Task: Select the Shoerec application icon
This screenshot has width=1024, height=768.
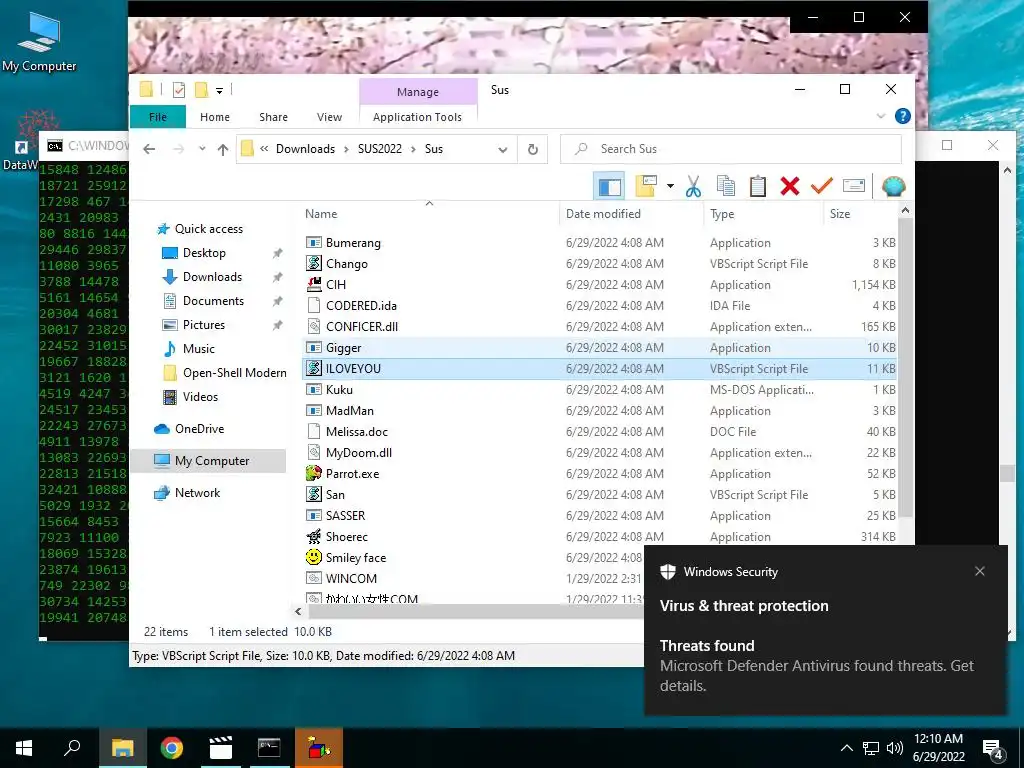Action: pos(314,537)
